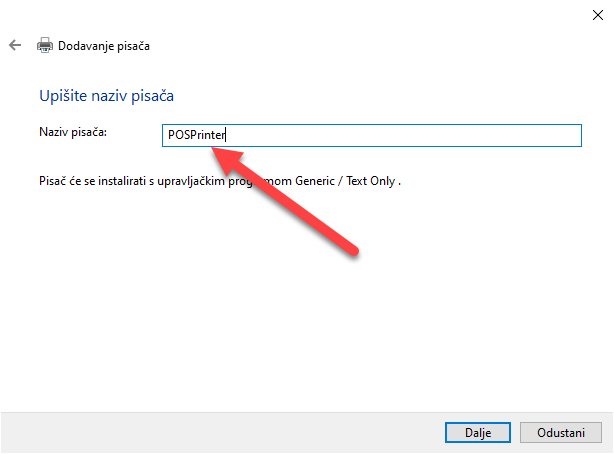614x454 pixels.
Task: Select the "Naziv pisača:" field label
Action: click(x=73, y=132)
